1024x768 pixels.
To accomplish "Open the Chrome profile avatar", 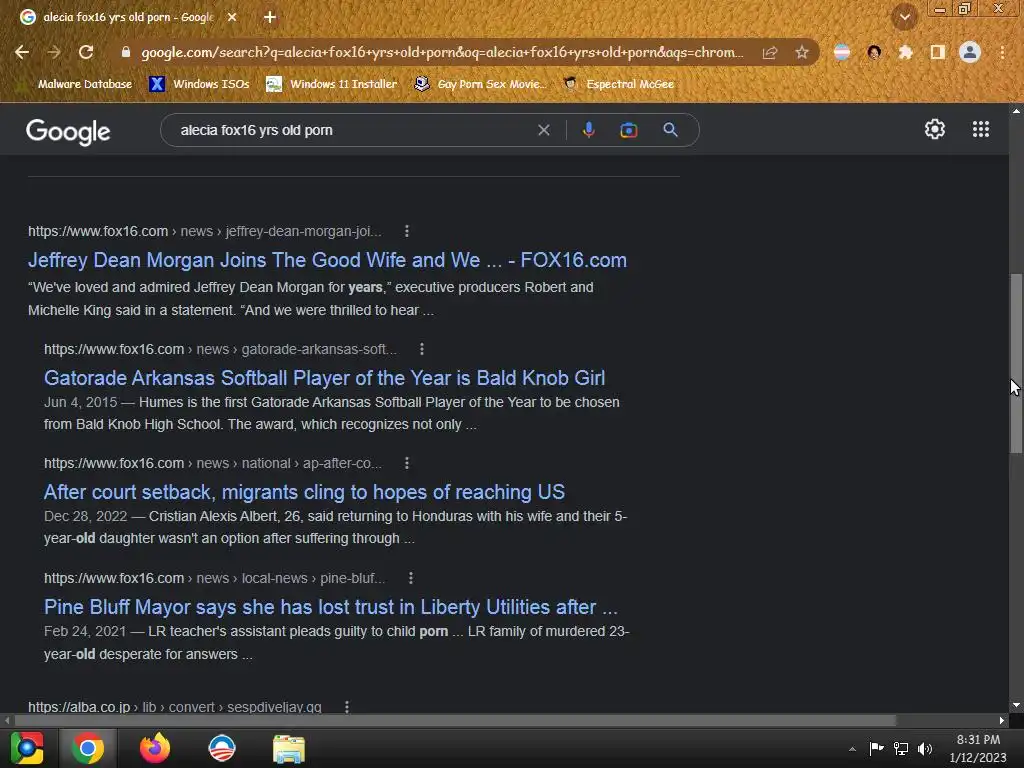I will [x=970, y=52].
